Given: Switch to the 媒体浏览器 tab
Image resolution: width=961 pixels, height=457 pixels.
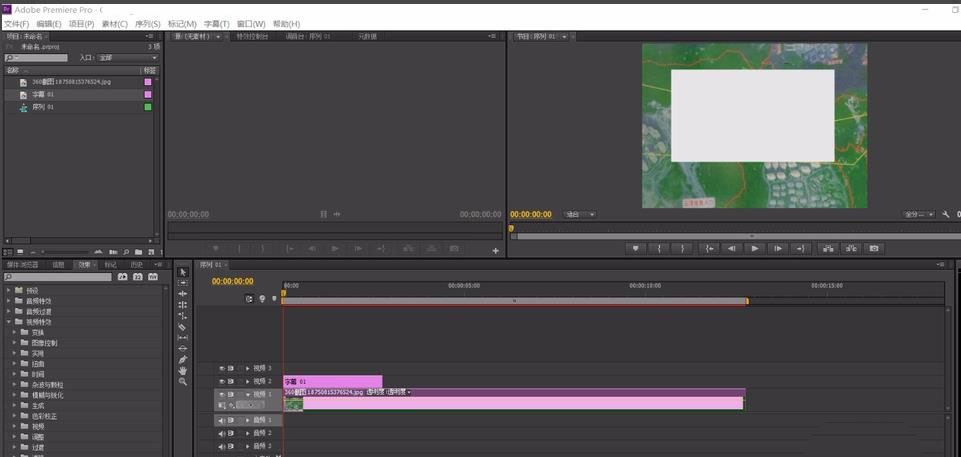Looking at the screenshot, I should point(24,265).
